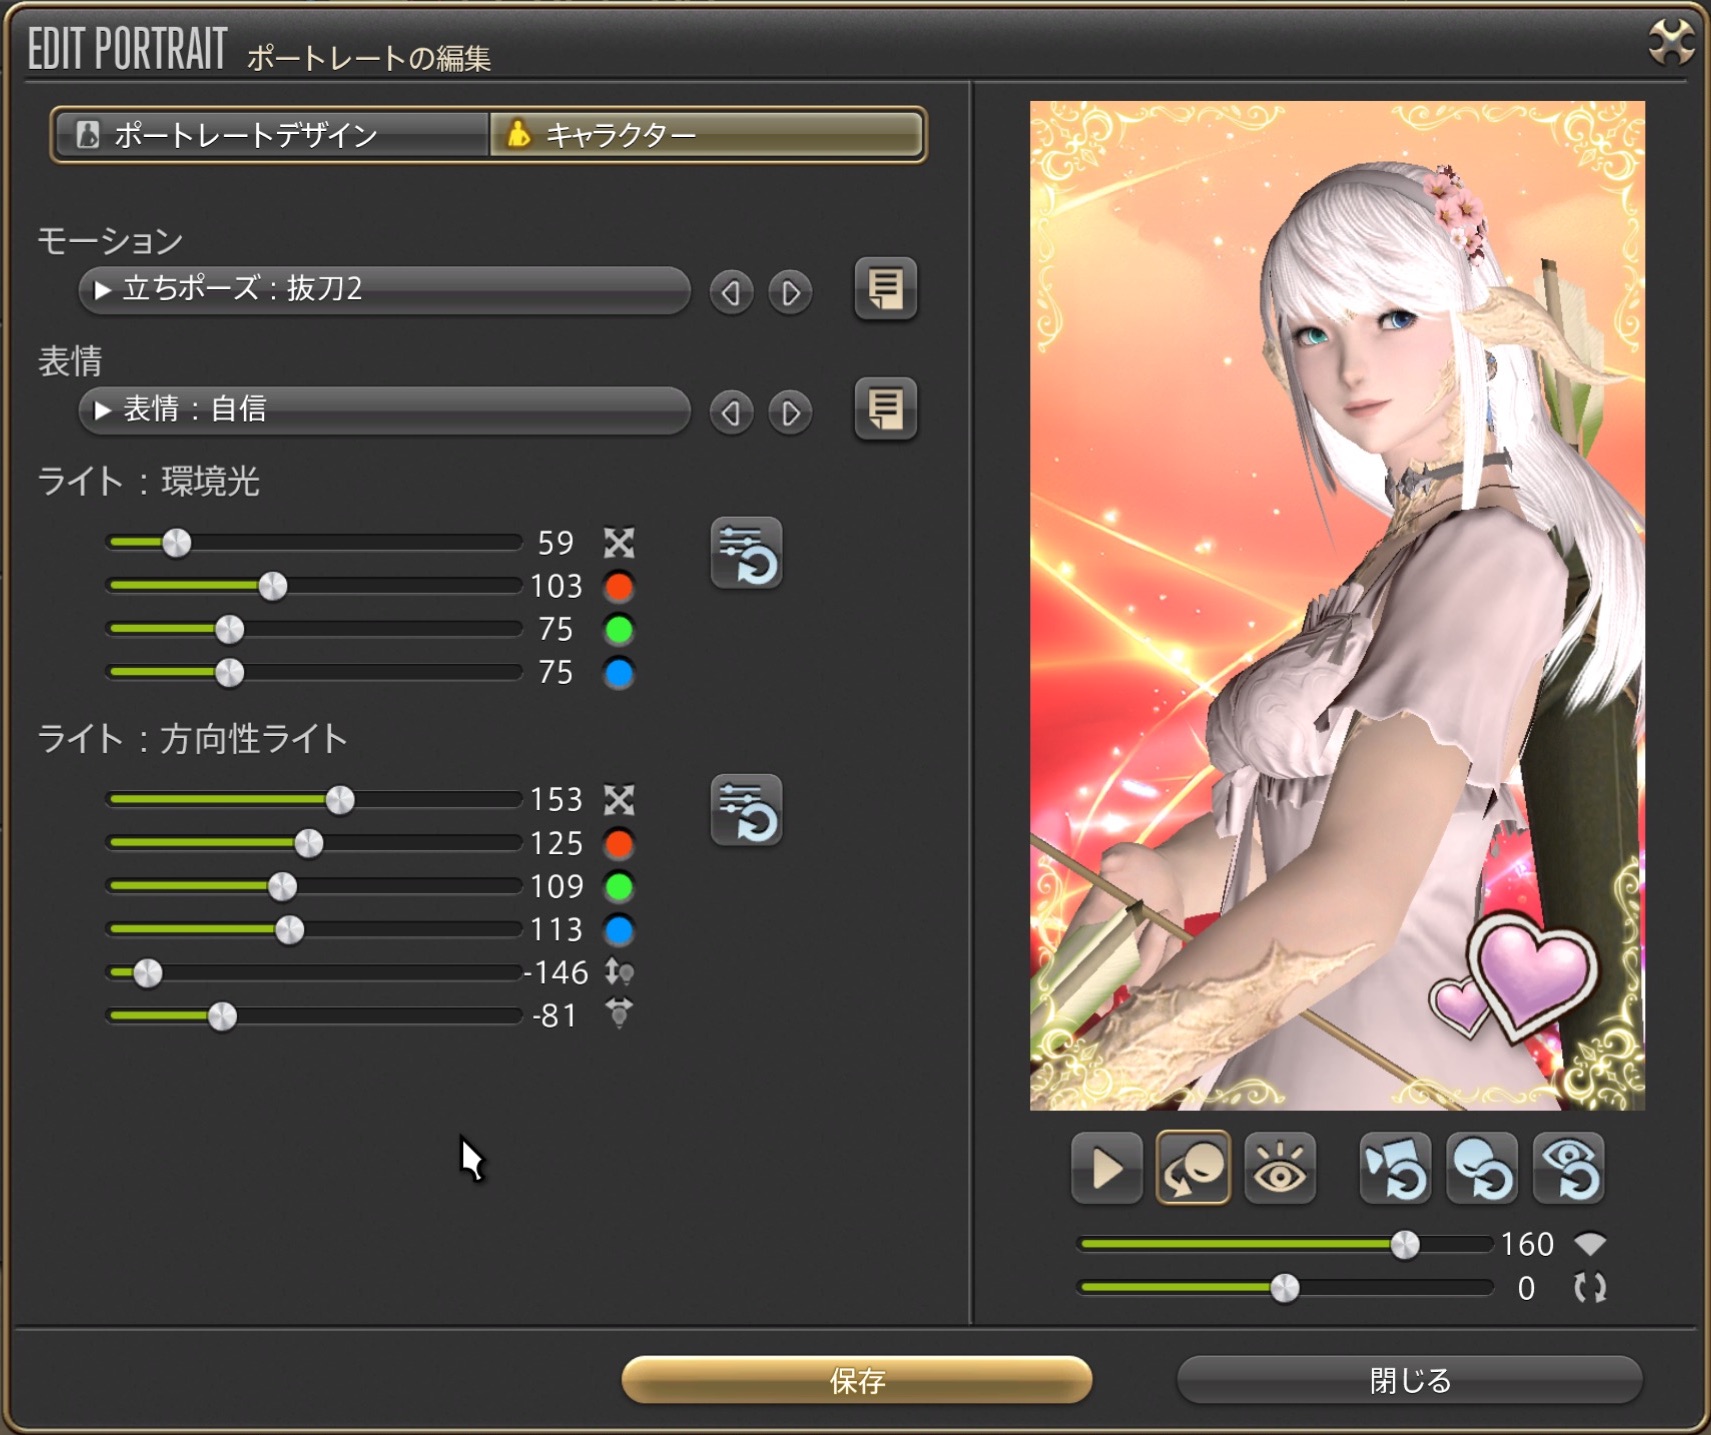Click the zoom icon beside 160
Viewport: 1711px width, 1435px height.
(1590, 1244)
